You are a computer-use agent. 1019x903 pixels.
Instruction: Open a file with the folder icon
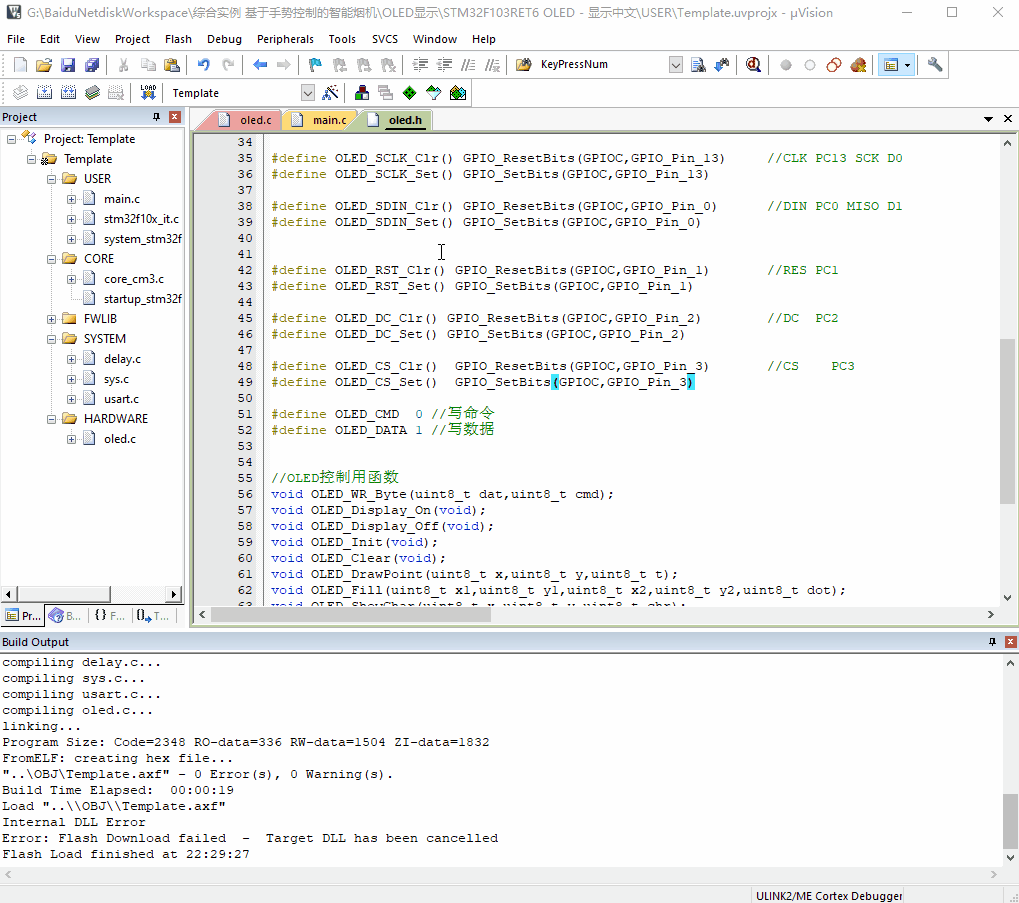pos(44,65)
